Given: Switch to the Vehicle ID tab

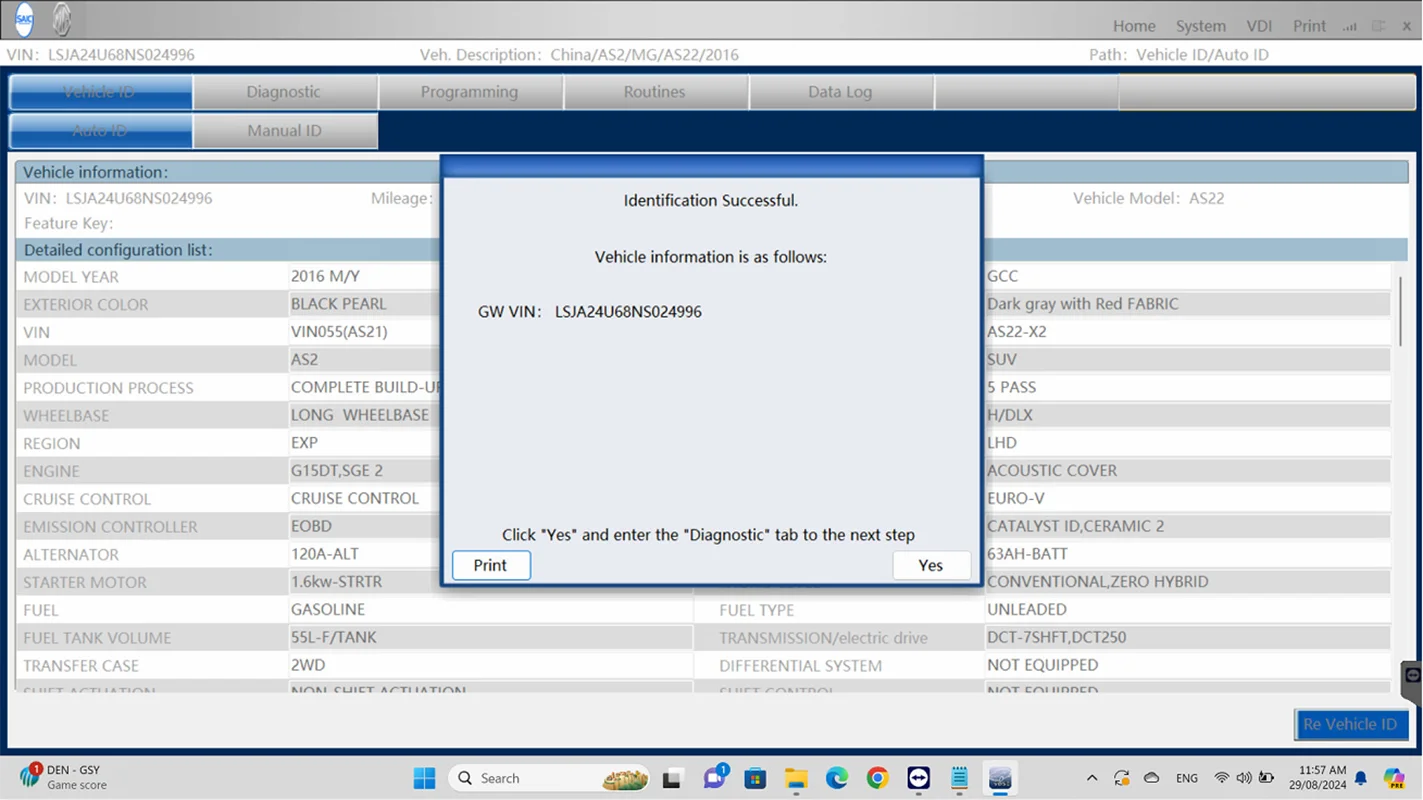Looking at the screenshot, I should 100,92.
